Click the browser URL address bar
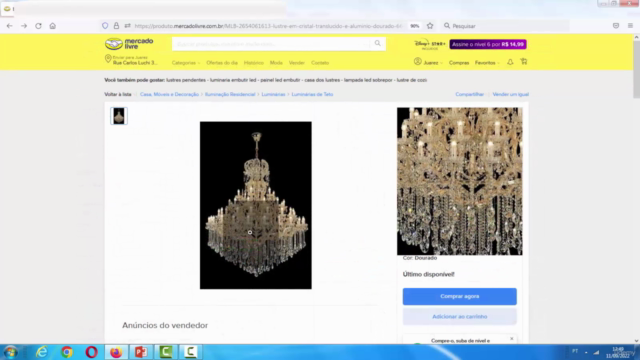This screenshot has width=640, height=360. pos(267,26)
